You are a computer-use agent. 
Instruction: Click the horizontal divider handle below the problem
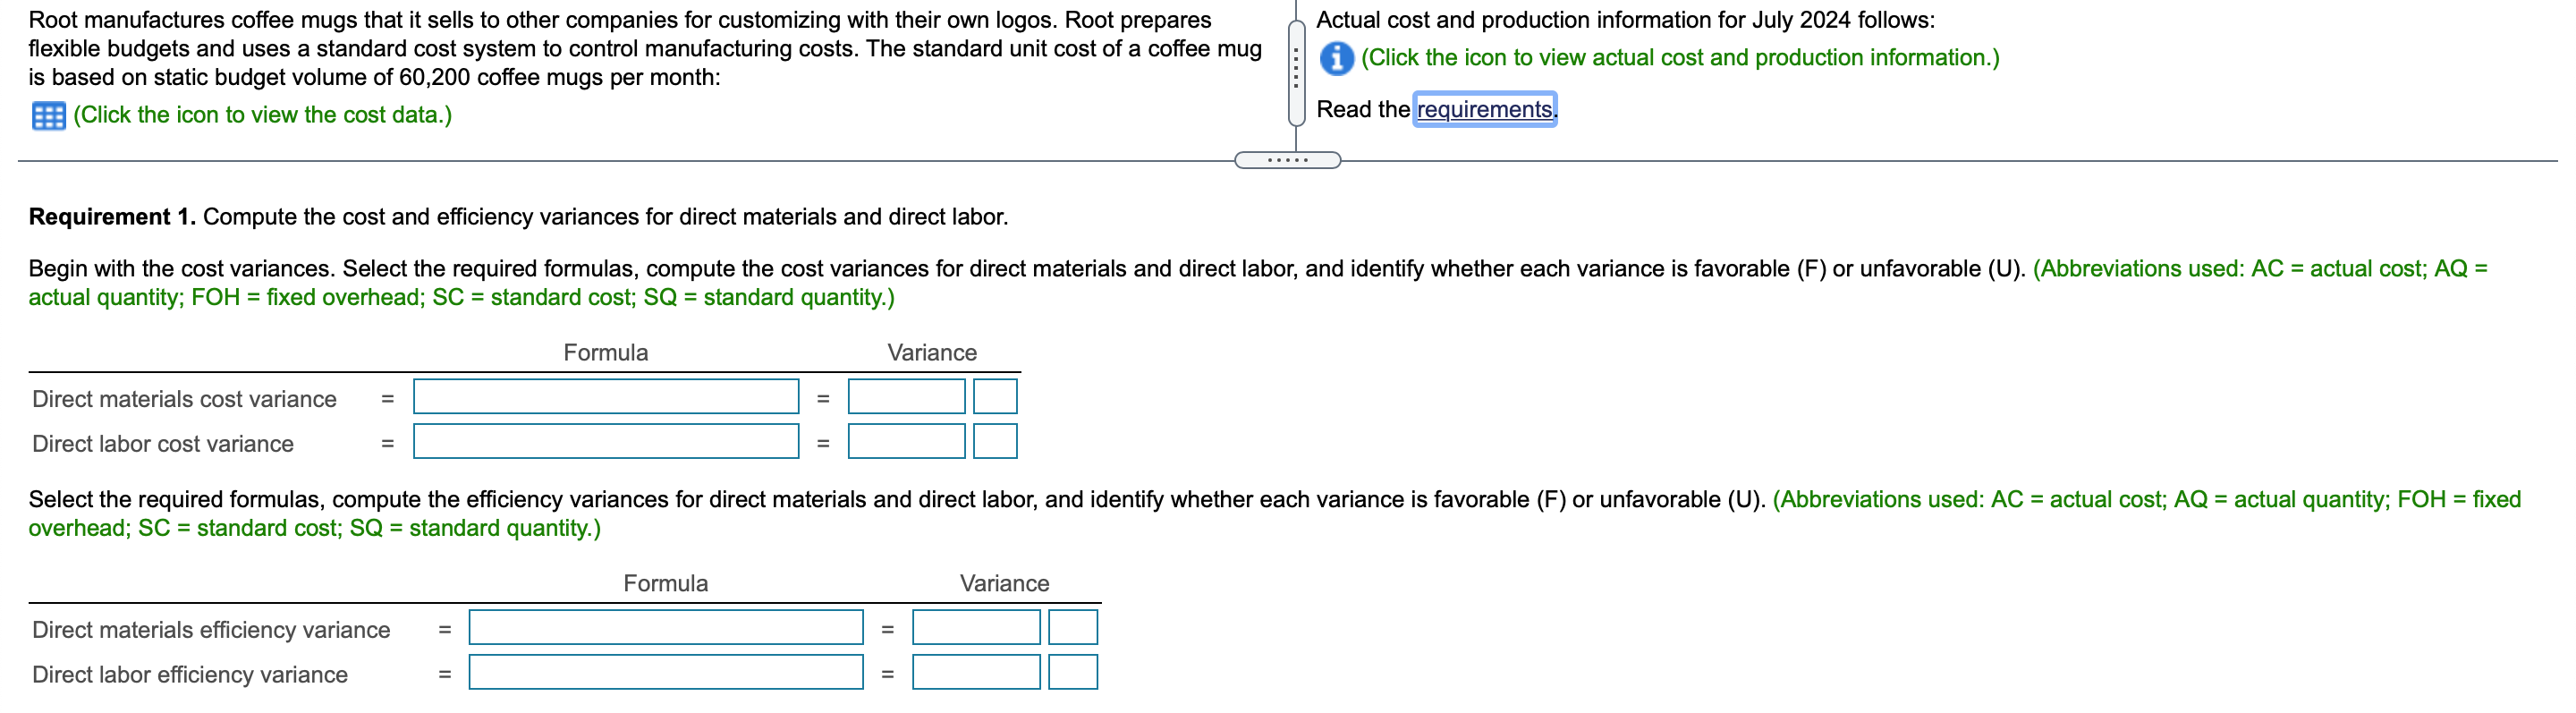(1288, 160)
